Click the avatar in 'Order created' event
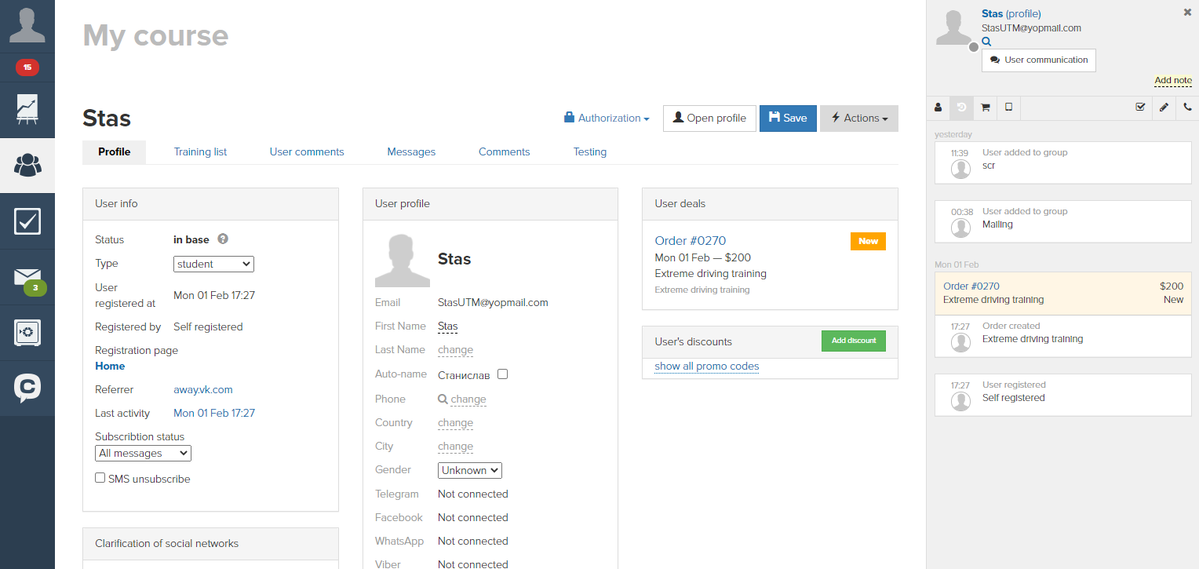The width and height of the screenshot is (1199, 569). [x=960, y=342]
